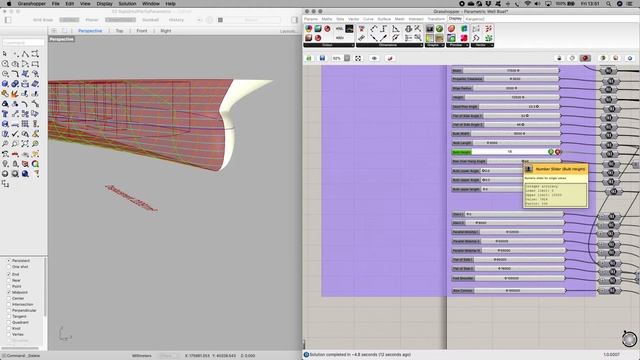Click the canvas compass widget icon
The width and height of the screenshot is (640, 360).
(629, 339)
